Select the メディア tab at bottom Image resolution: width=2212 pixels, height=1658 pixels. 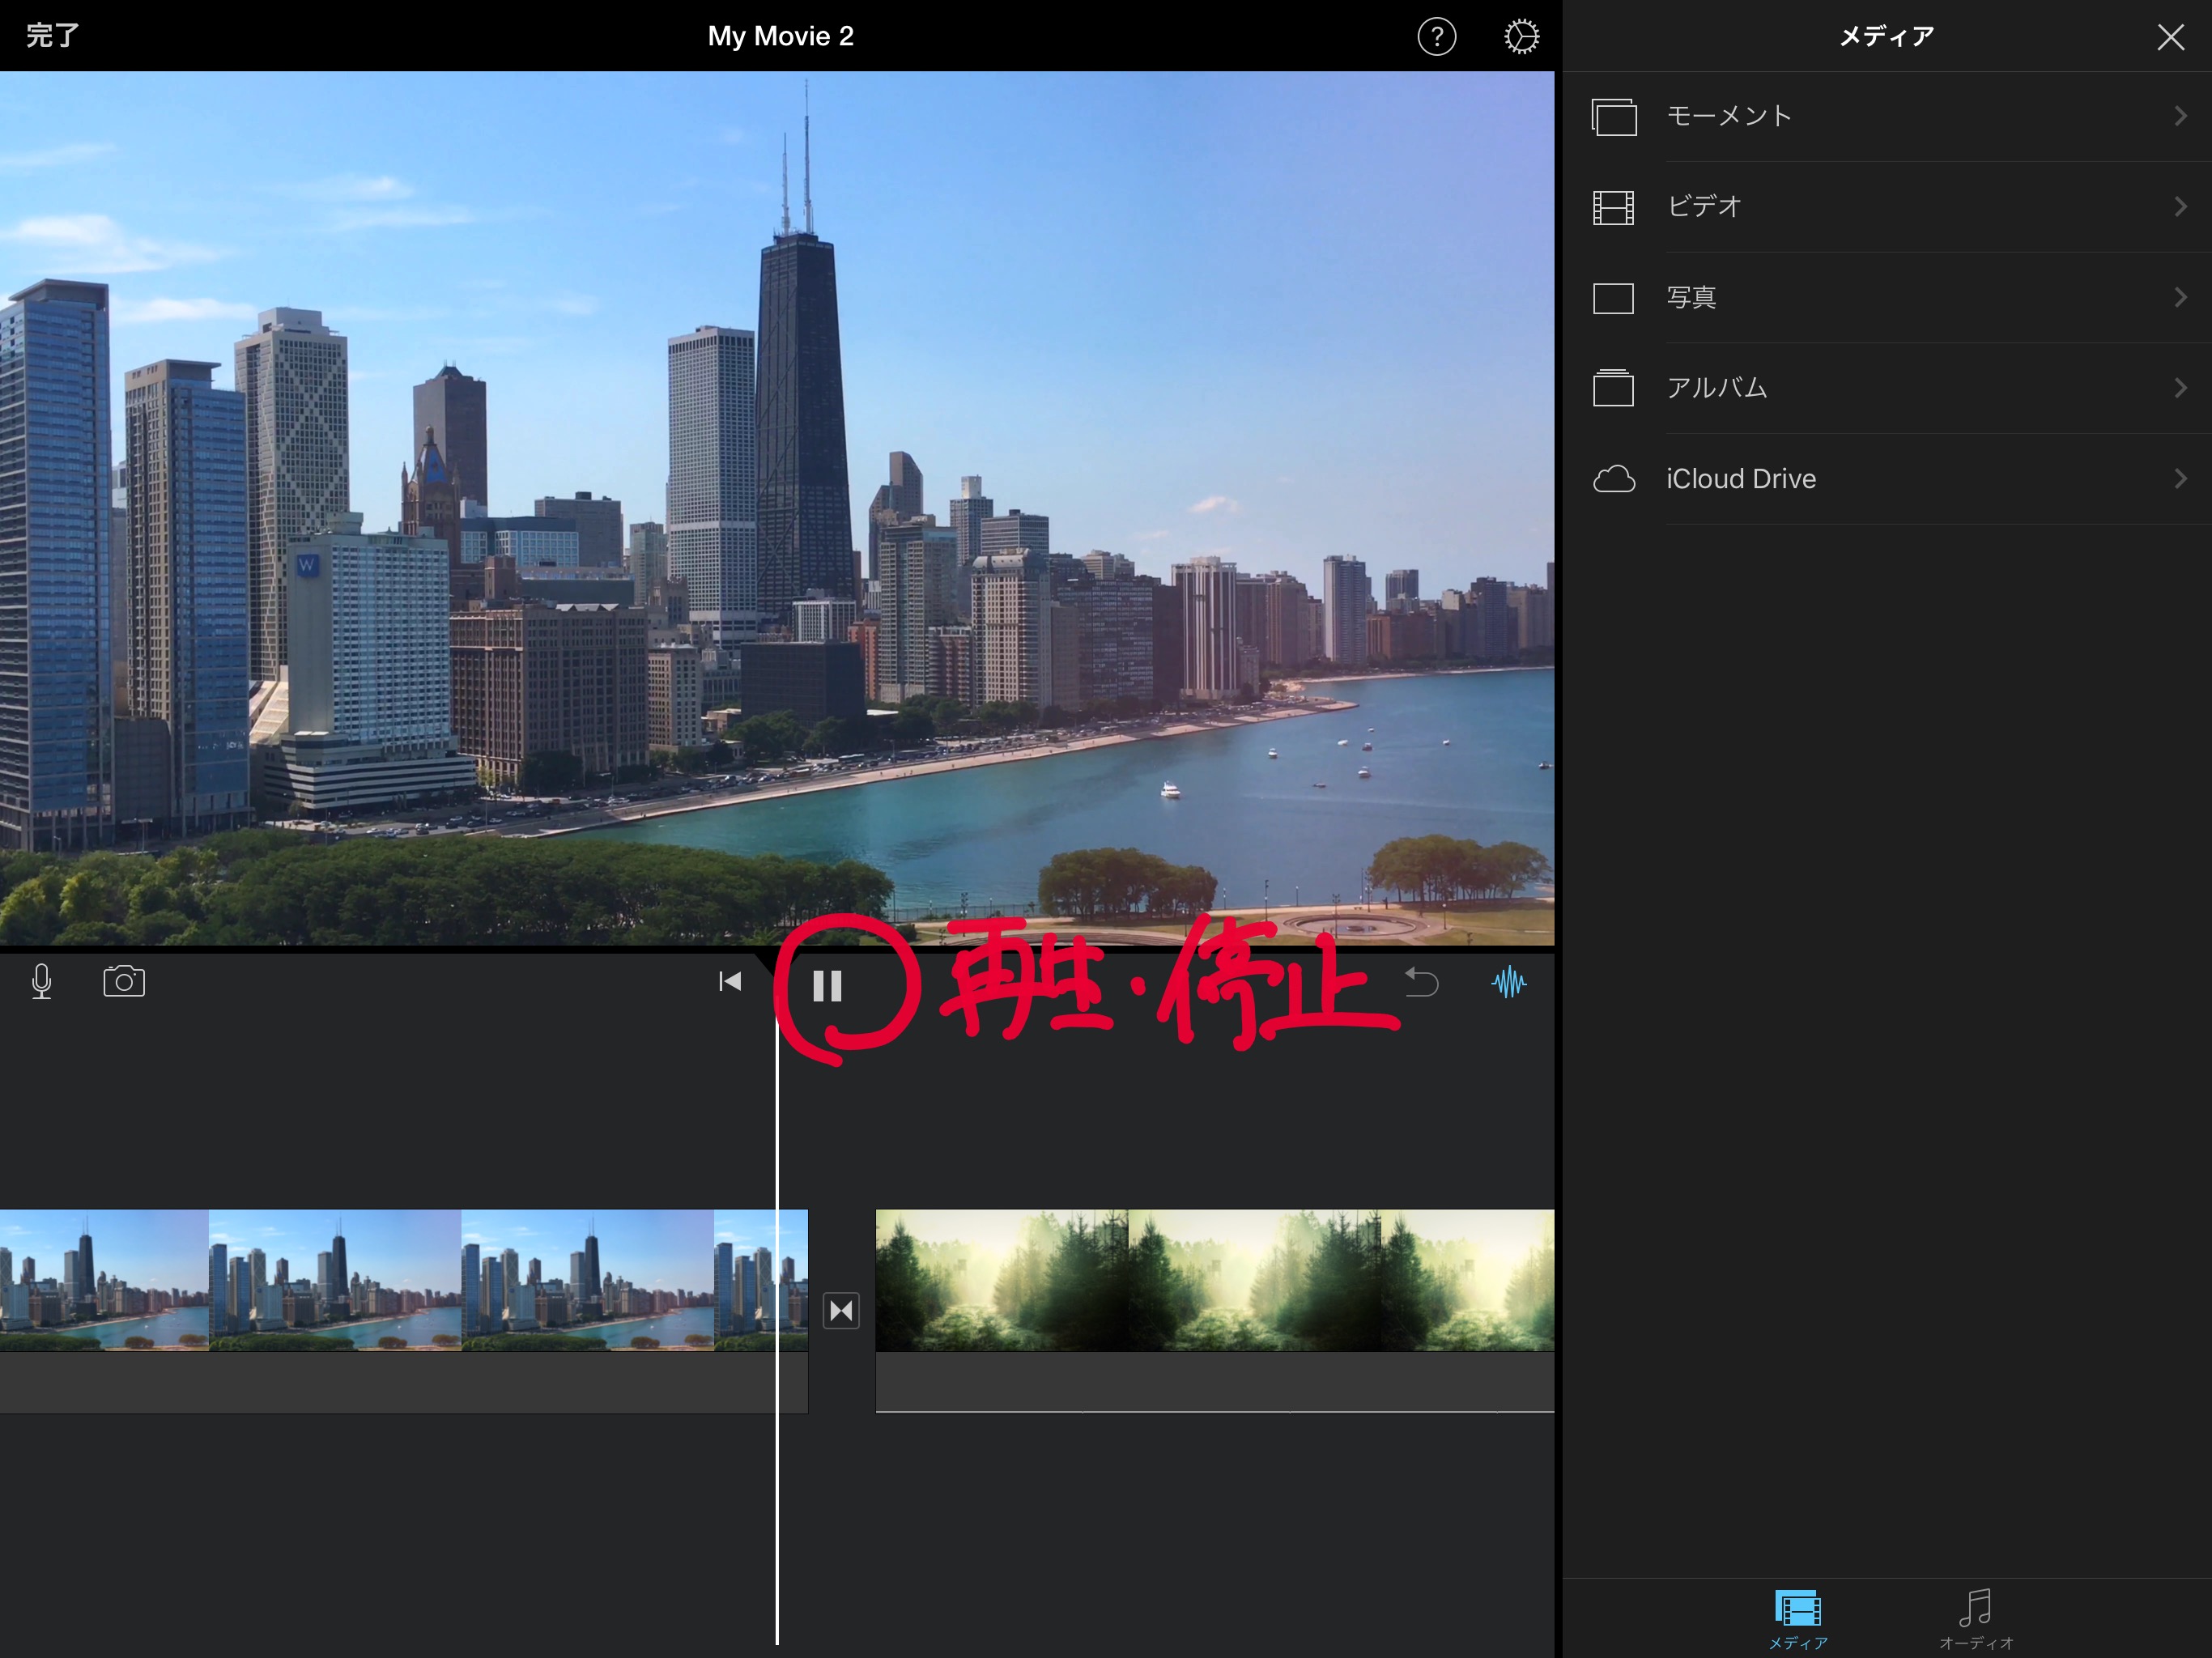(1797, 1619)
